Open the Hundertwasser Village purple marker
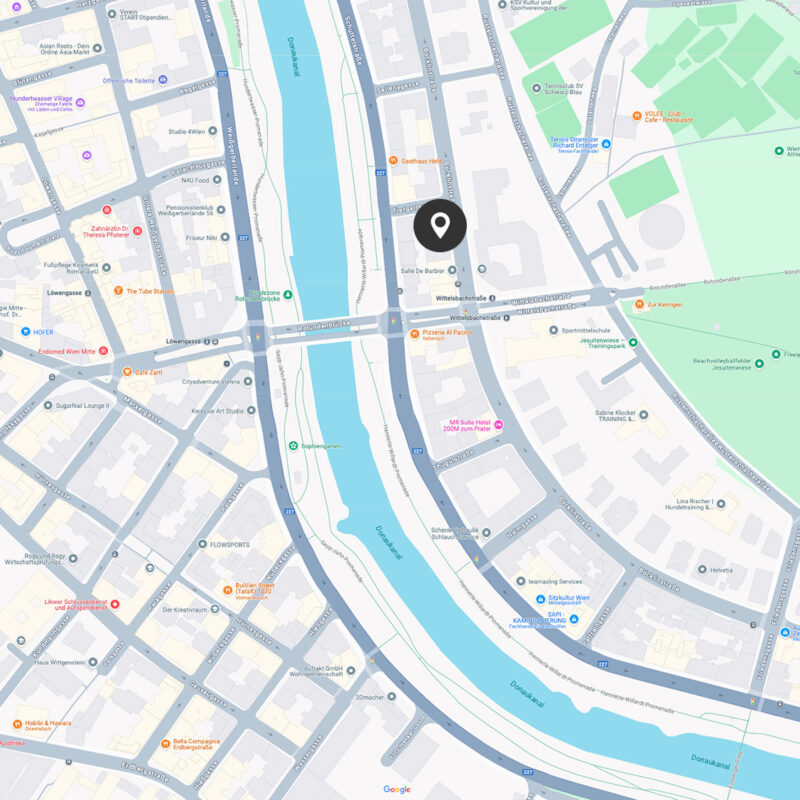 pyautogui.click(x=80, y=103)
